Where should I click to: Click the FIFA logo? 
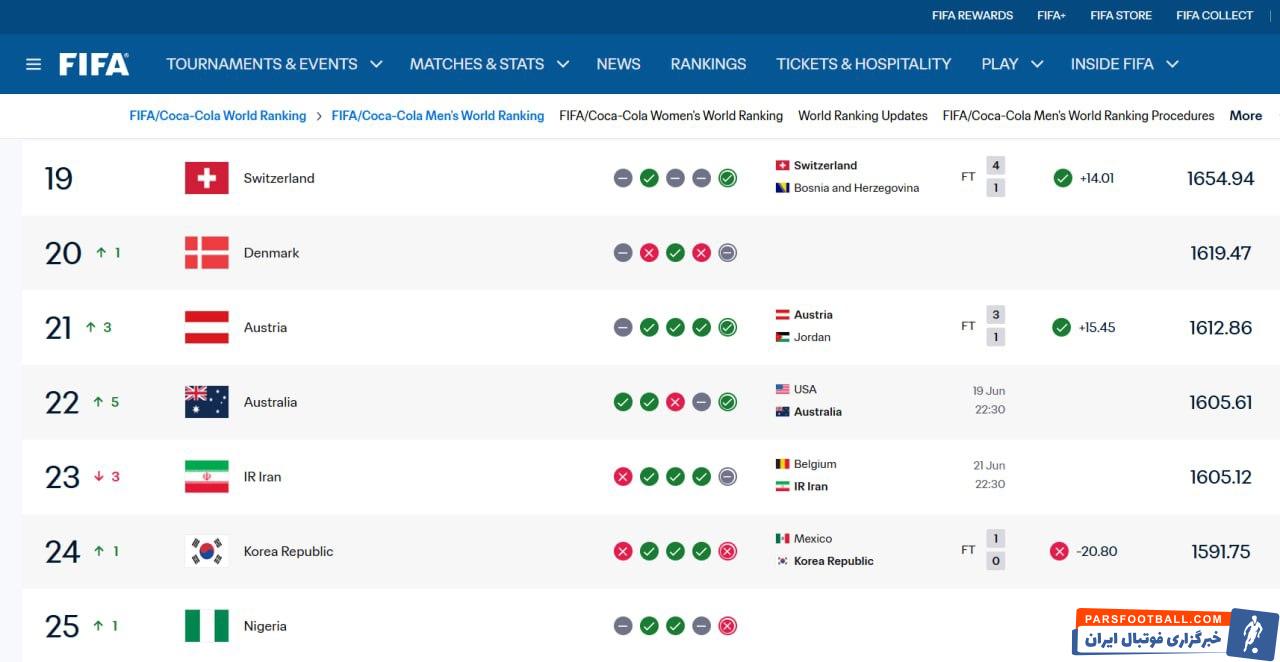[94, 64]
